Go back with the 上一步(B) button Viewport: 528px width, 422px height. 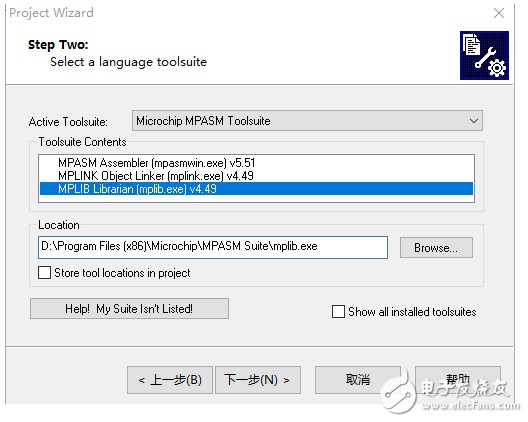click(x=170, y=380)
